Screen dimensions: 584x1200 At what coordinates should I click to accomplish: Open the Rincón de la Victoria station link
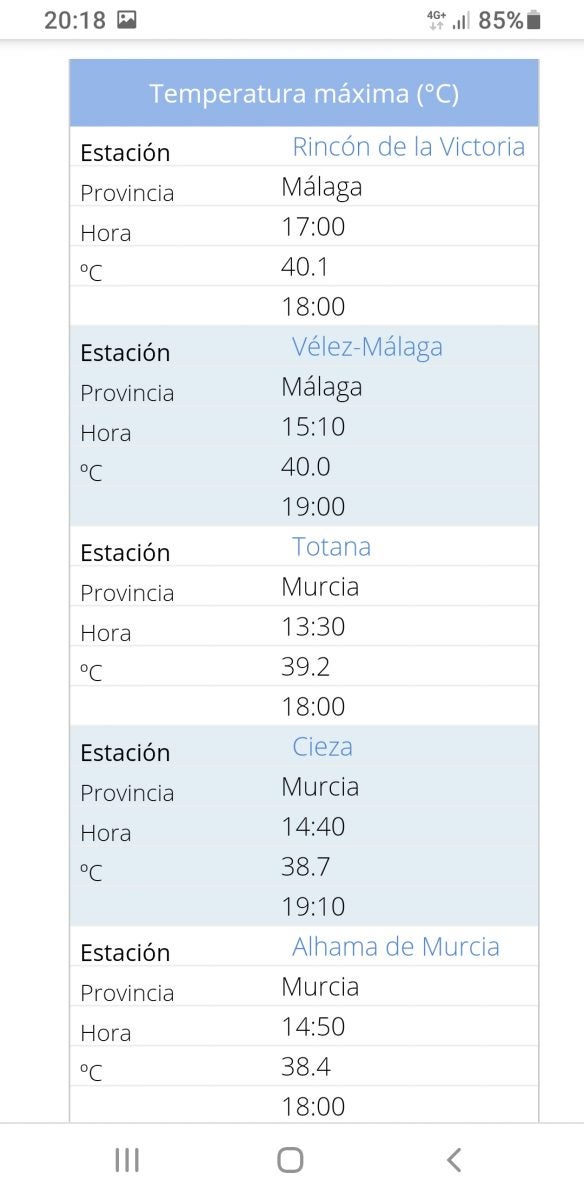[408, 147]
